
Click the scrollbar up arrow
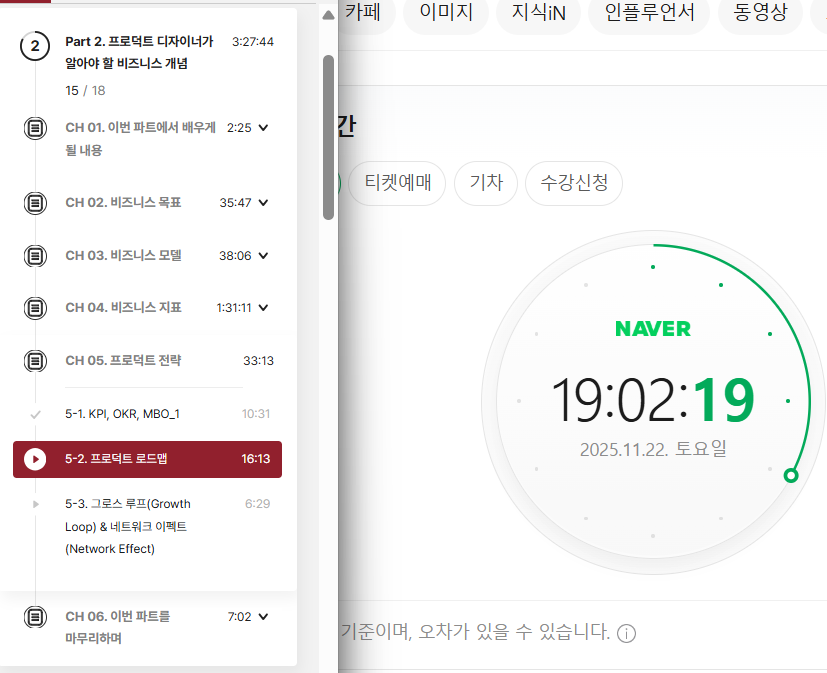(x=329, y=15)
